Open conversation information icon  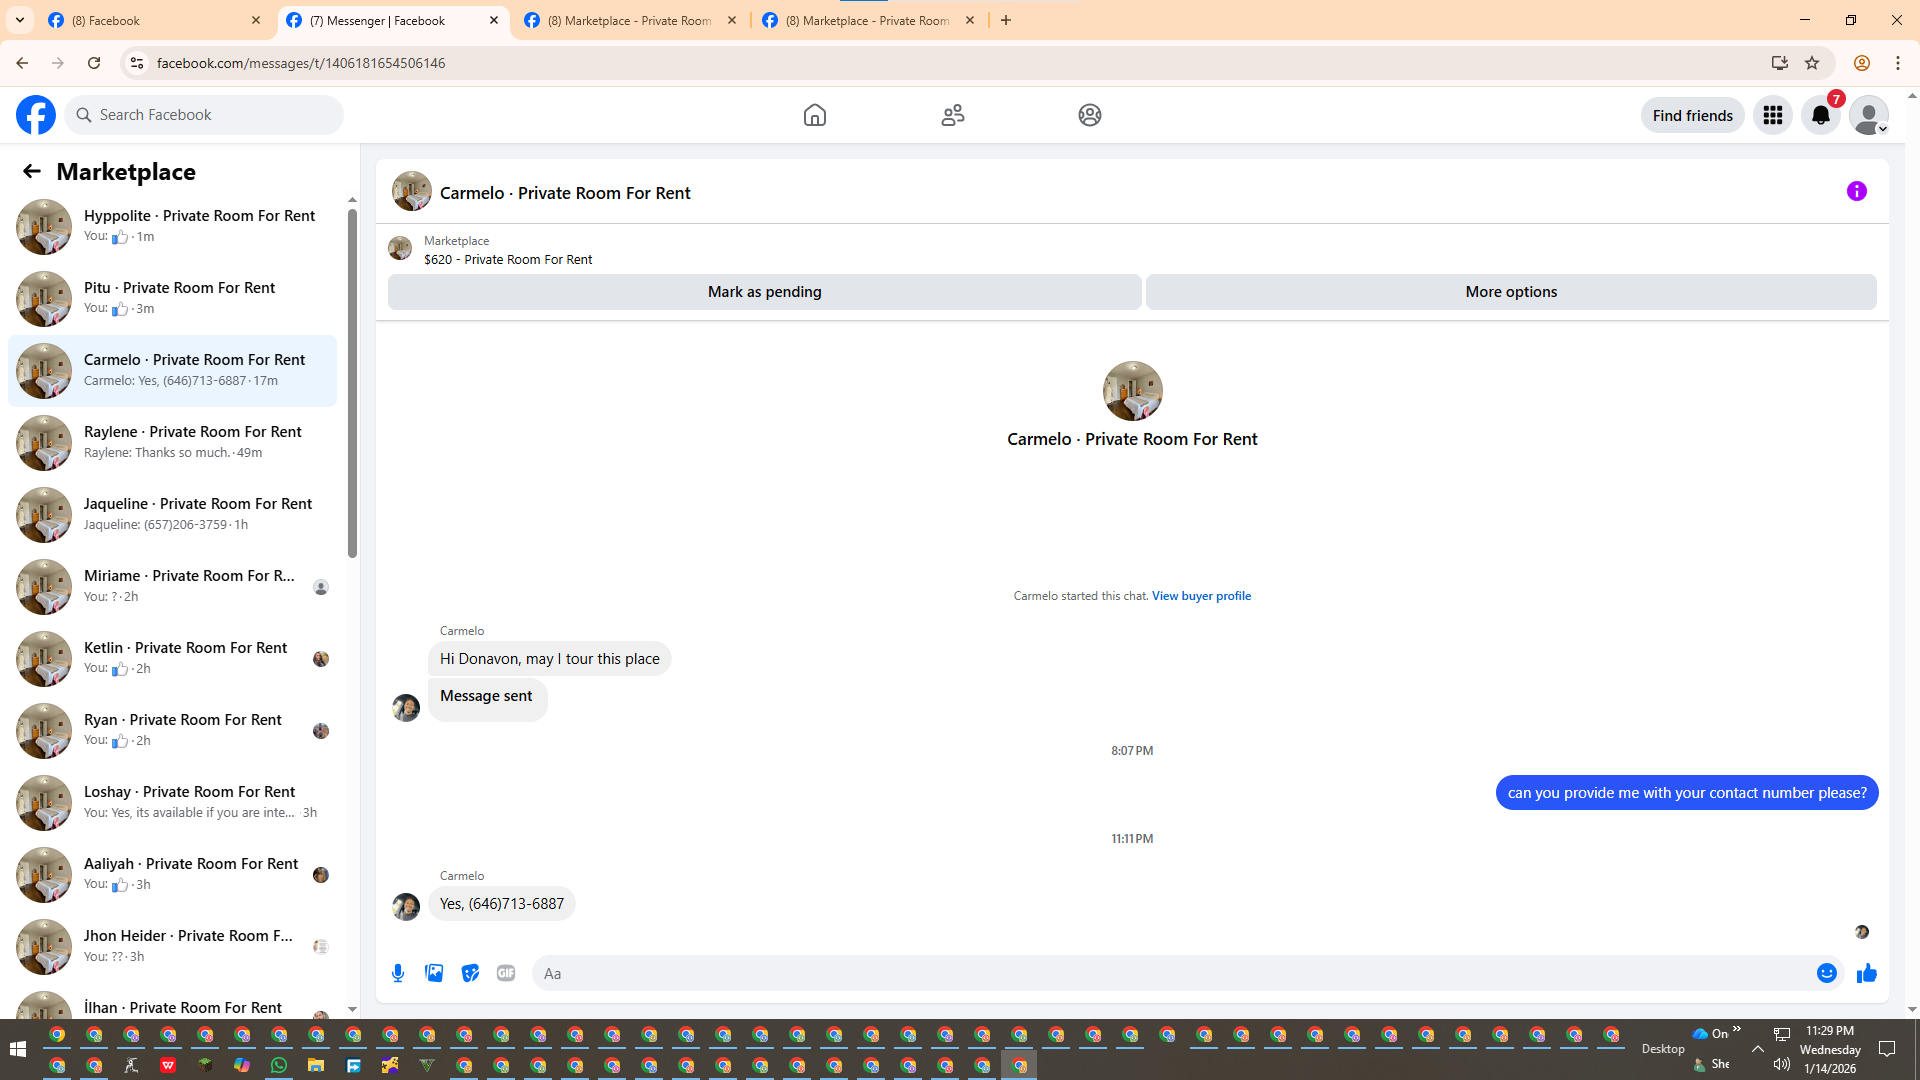click(x=1856, y=191)
